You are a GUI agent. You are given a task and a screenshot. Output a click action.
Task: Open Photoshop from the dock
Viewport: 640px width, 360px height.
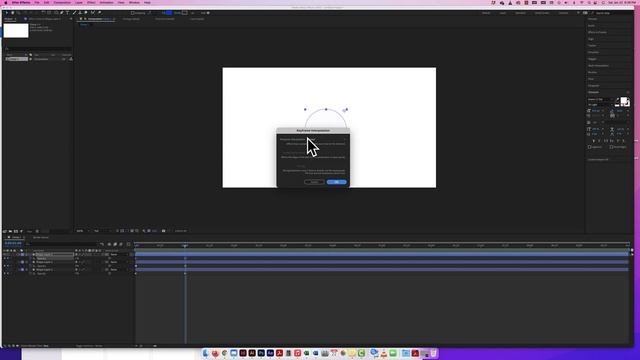pos(261,353)
